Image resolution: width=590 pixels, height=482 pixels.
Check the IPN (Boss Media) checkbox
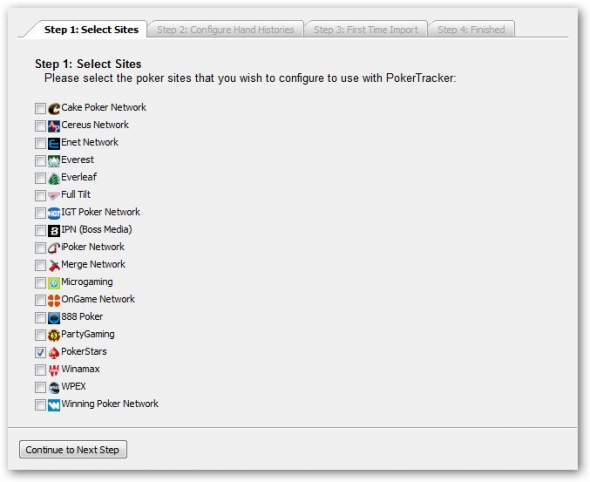[40, 230]
